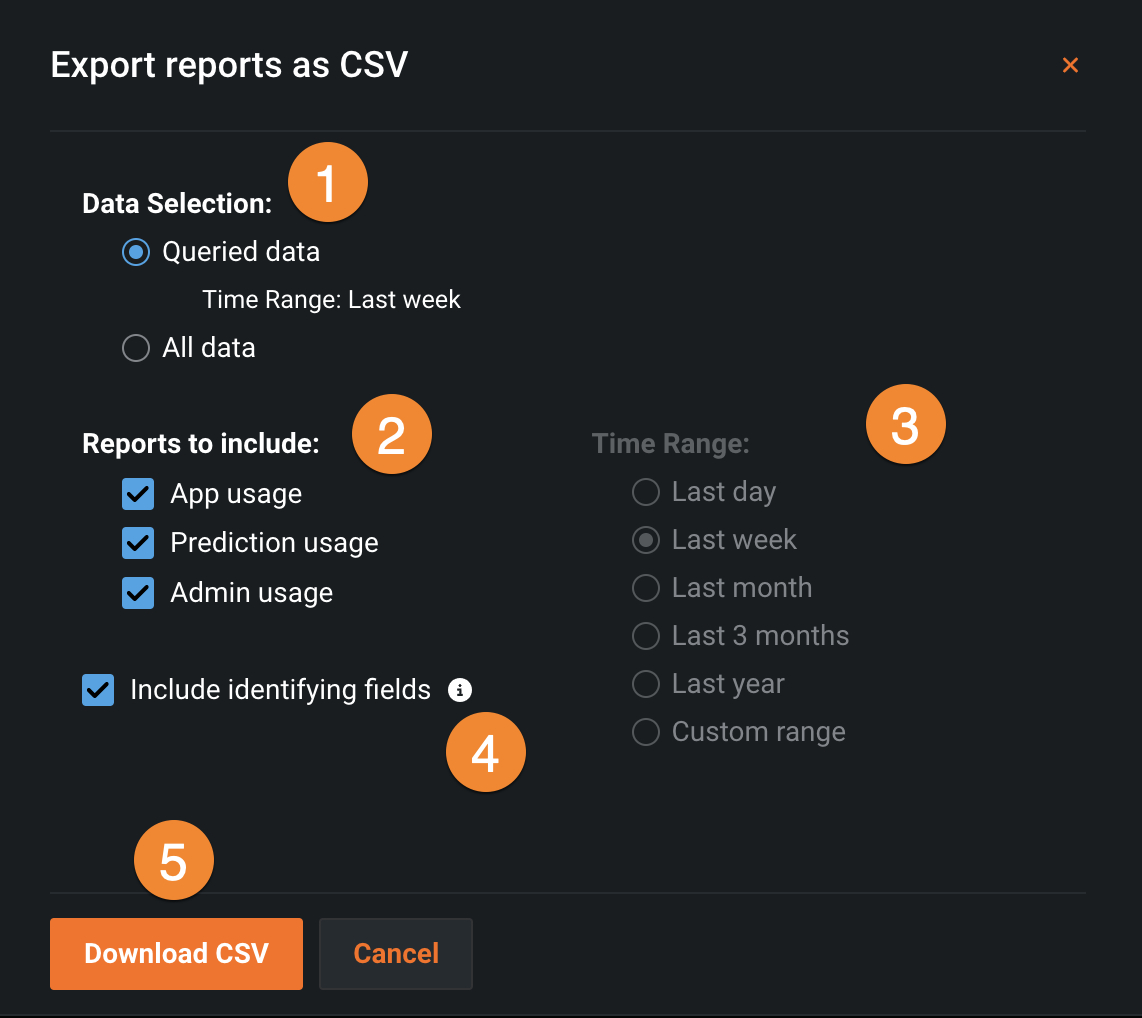Click the orange step 2 marker
Screen dimensions: 1142x1018
tap(391, 436)
